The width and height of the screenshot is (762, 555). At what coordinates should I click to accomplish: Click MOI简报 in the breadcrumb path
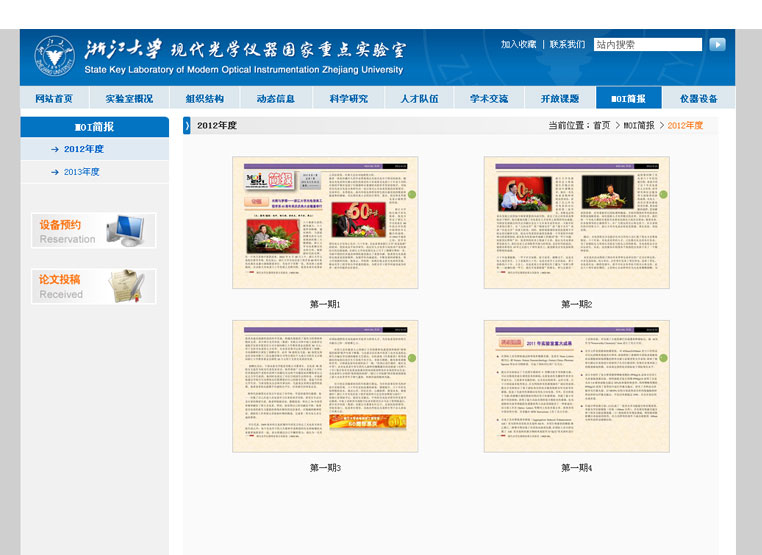point(639,126)
